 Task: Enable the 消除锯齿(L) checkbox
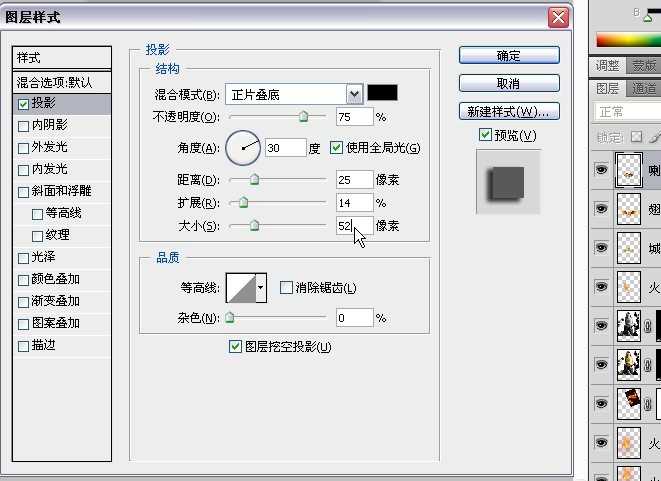pos(286,288)
